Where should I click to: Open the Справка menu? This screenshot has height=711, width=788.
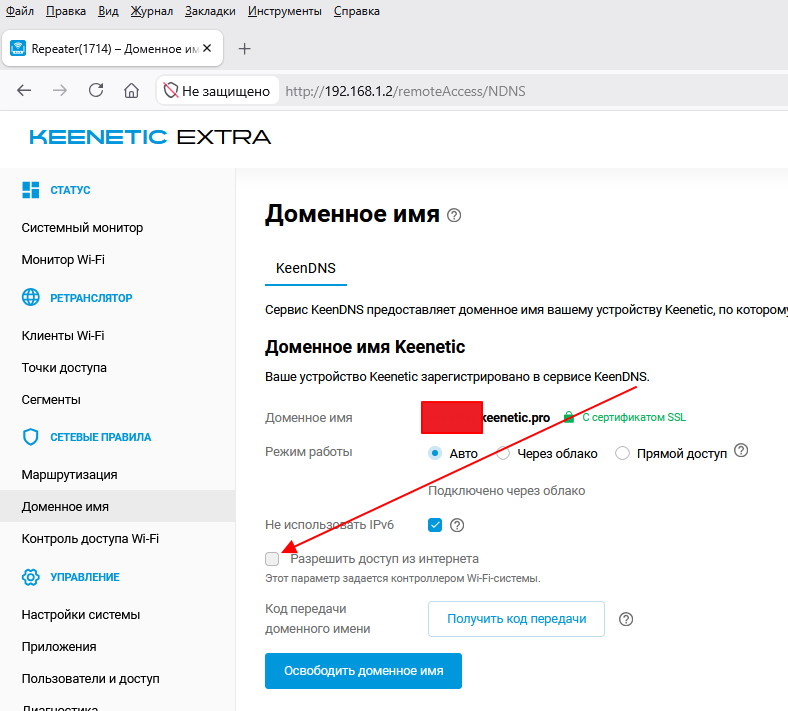[x=357, y=11]
